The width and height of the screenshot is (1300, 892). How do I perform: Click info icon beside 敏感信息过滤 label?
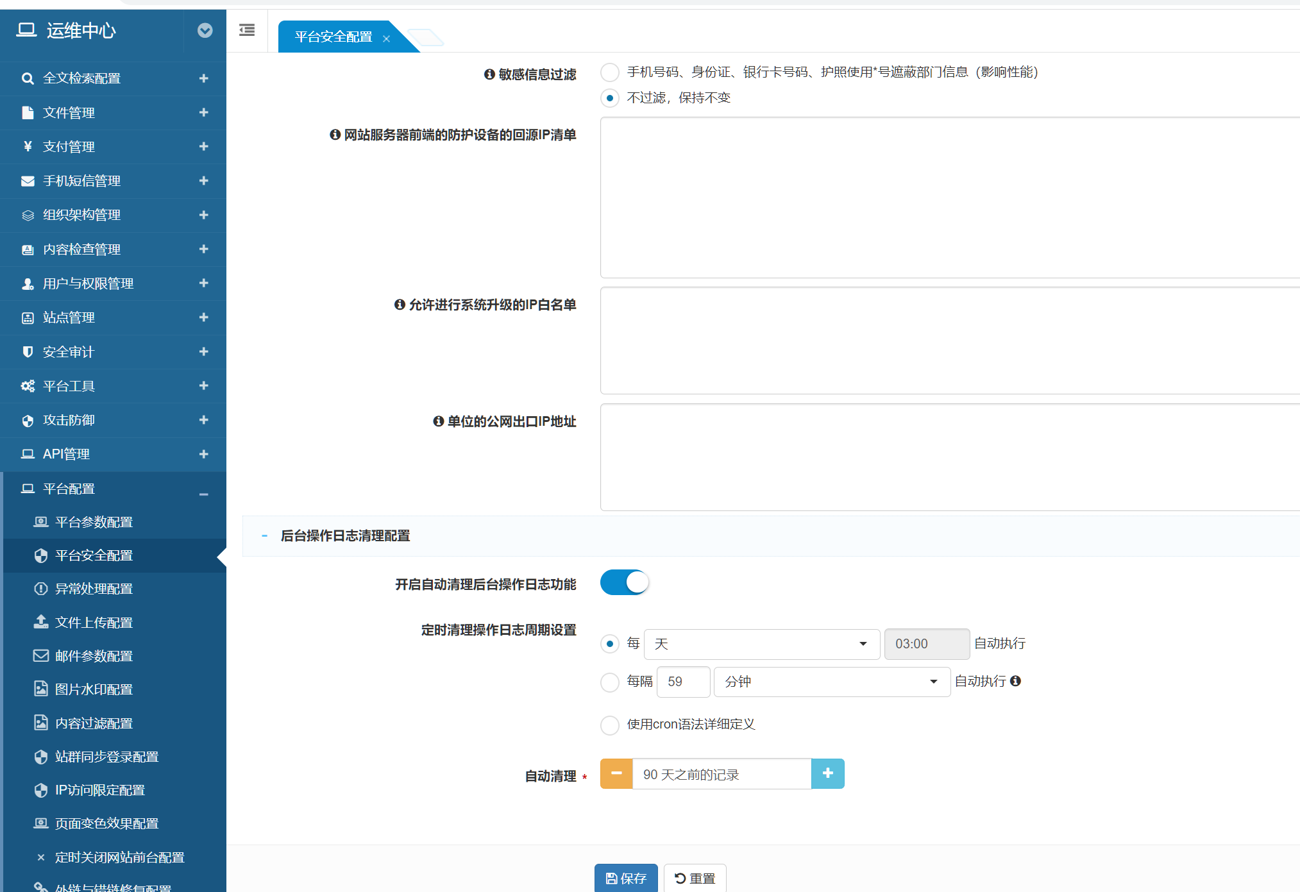click(489, 75)
